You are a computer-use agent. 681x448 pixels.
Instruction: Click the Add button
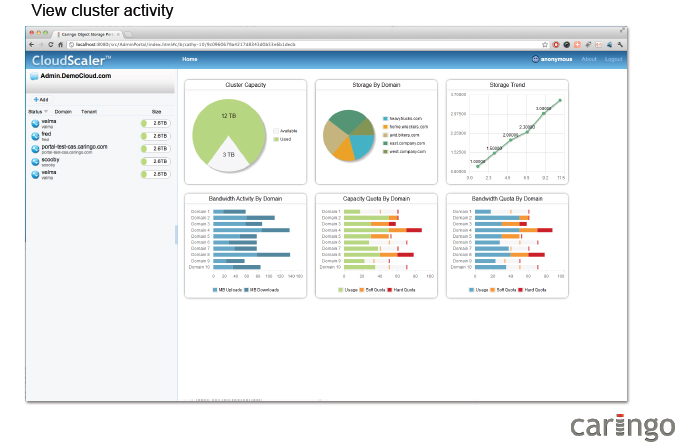pyautogui.click(x=41, y=100)
